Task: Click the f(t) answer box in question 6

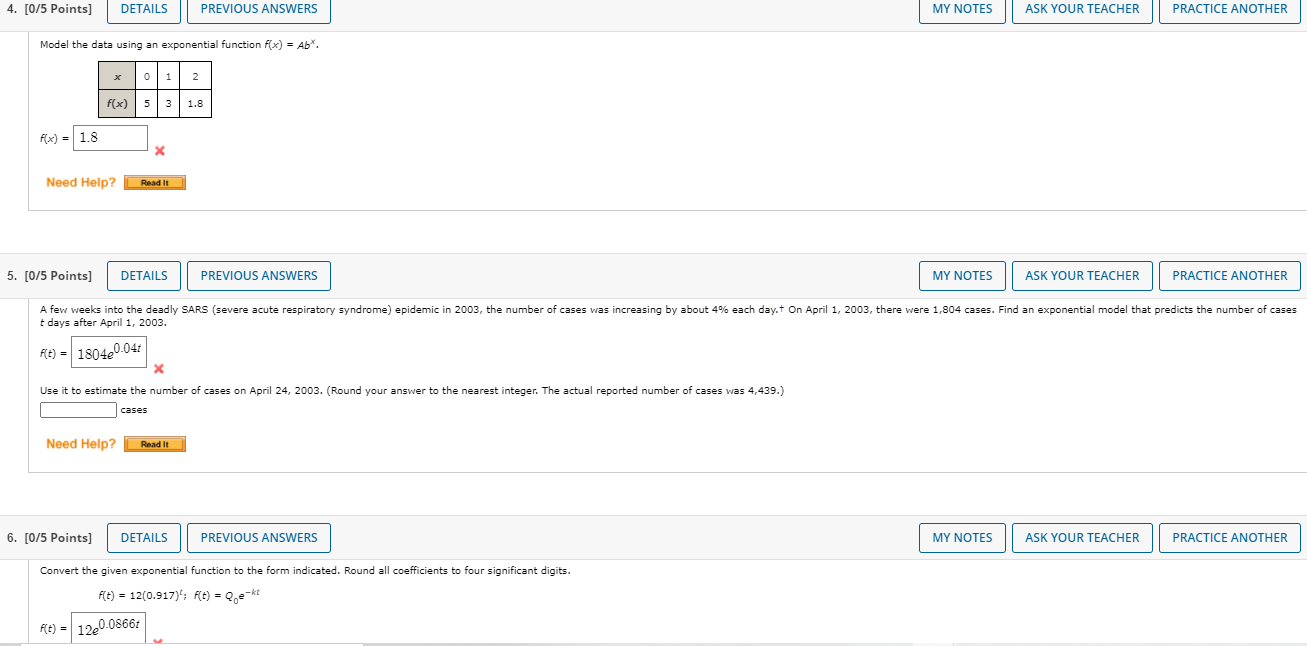Action: tap(107, 628)
